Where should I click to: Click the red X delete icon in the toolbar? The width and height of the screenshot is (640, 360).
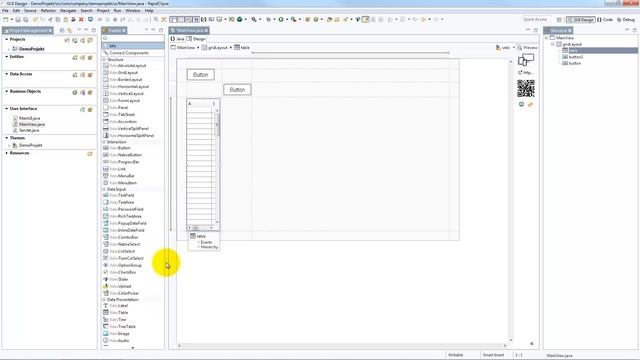coord(81,19)
